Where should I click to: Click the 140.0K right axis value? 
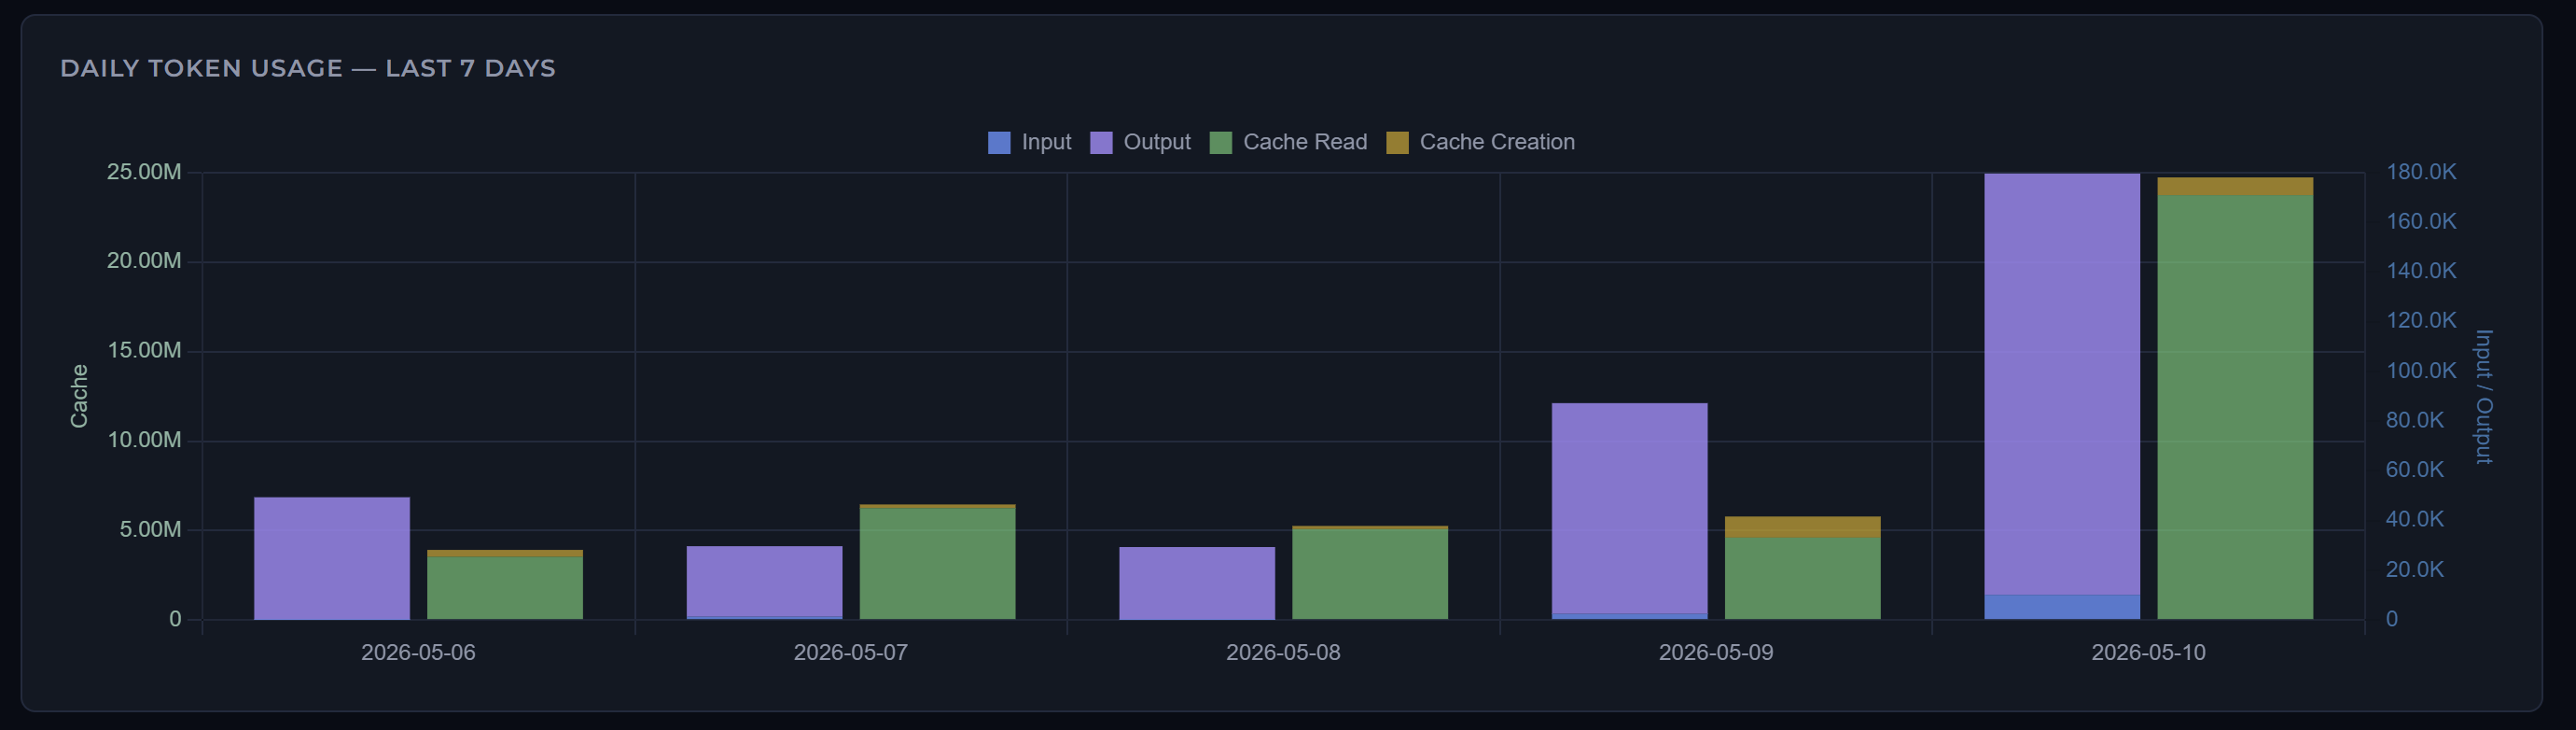[x=2421, y=271]
